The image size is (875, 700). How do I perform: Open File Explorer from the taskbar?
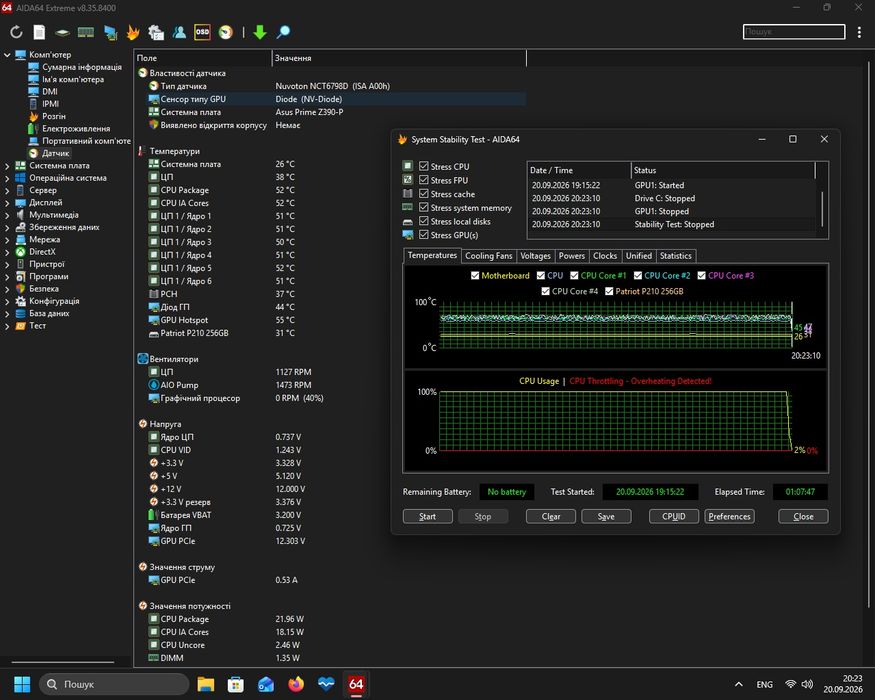[x=206, y=684]
